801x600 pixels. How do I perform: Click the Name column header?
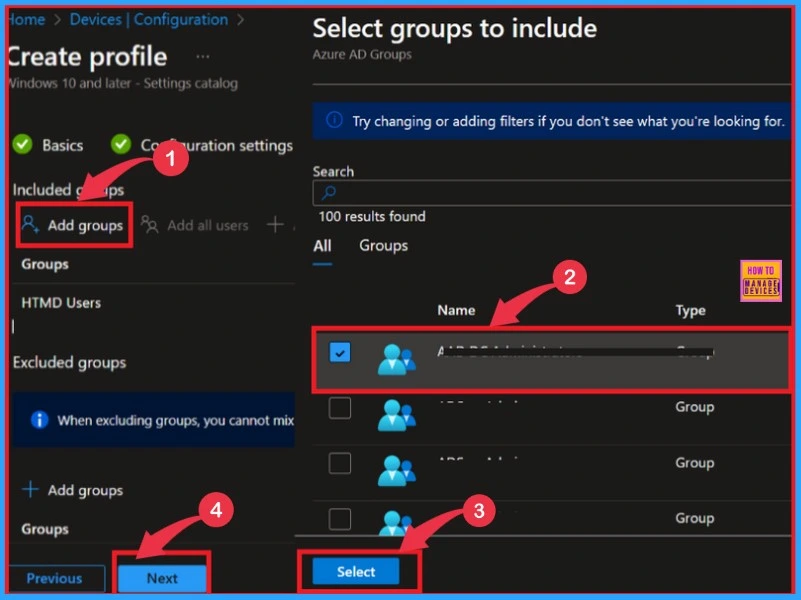[x=456, y=310]
